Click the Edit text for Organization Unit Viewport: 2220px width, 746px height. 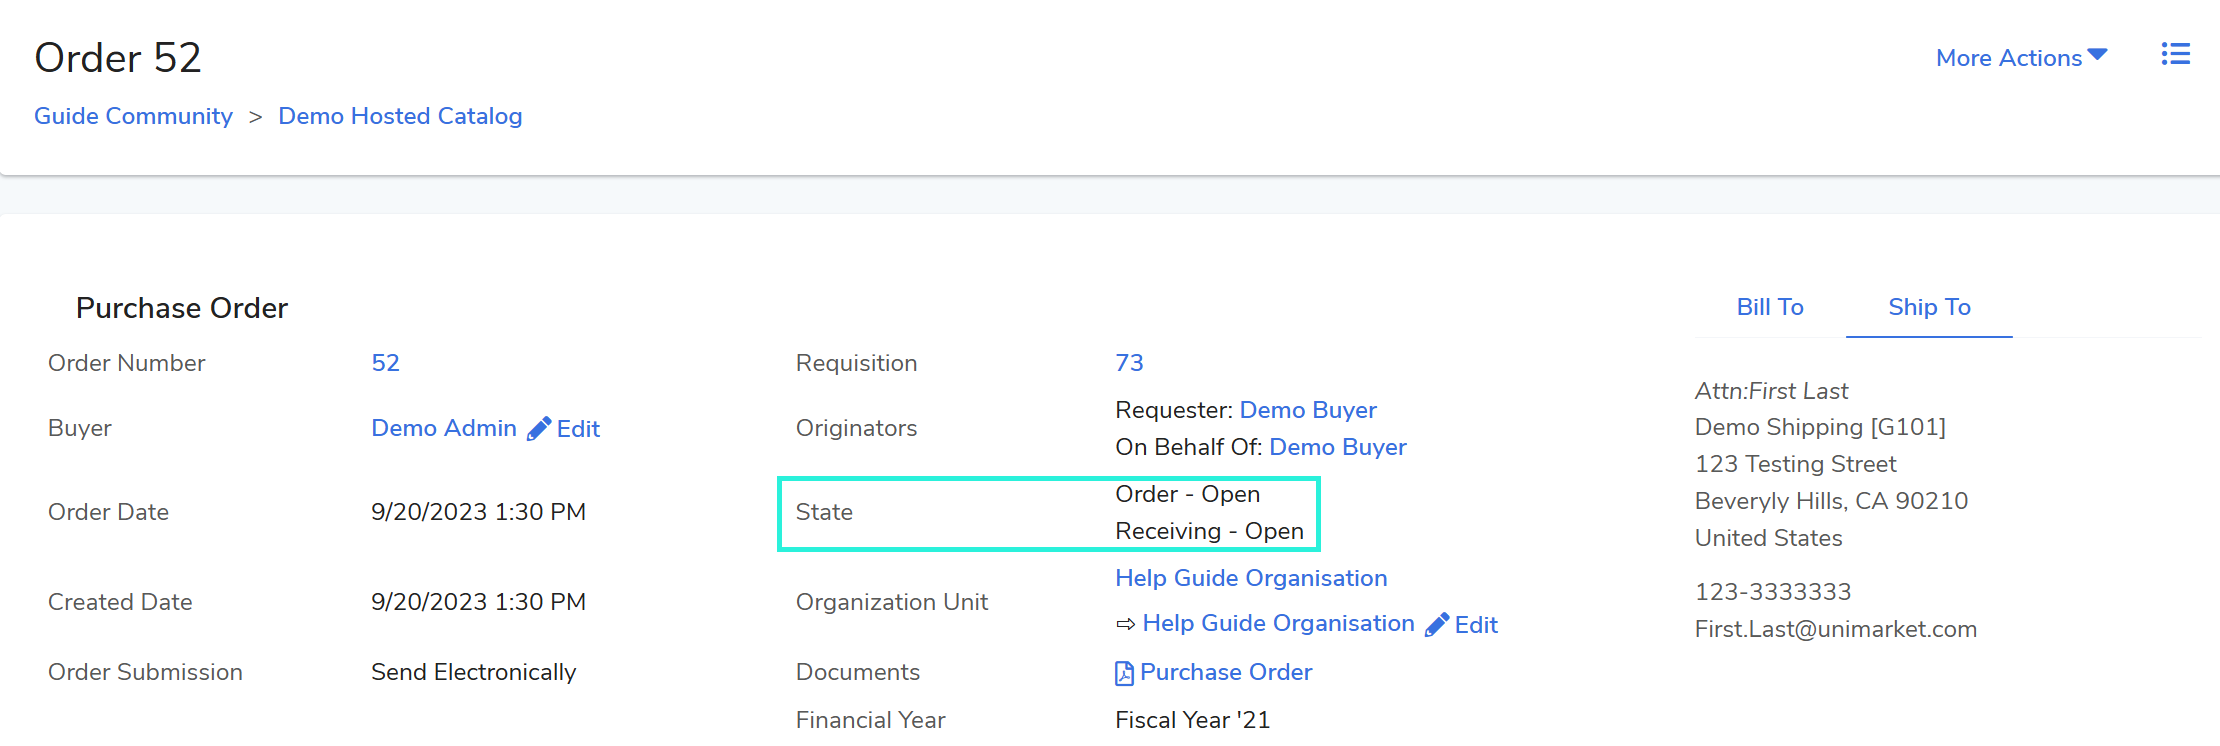1475,625
